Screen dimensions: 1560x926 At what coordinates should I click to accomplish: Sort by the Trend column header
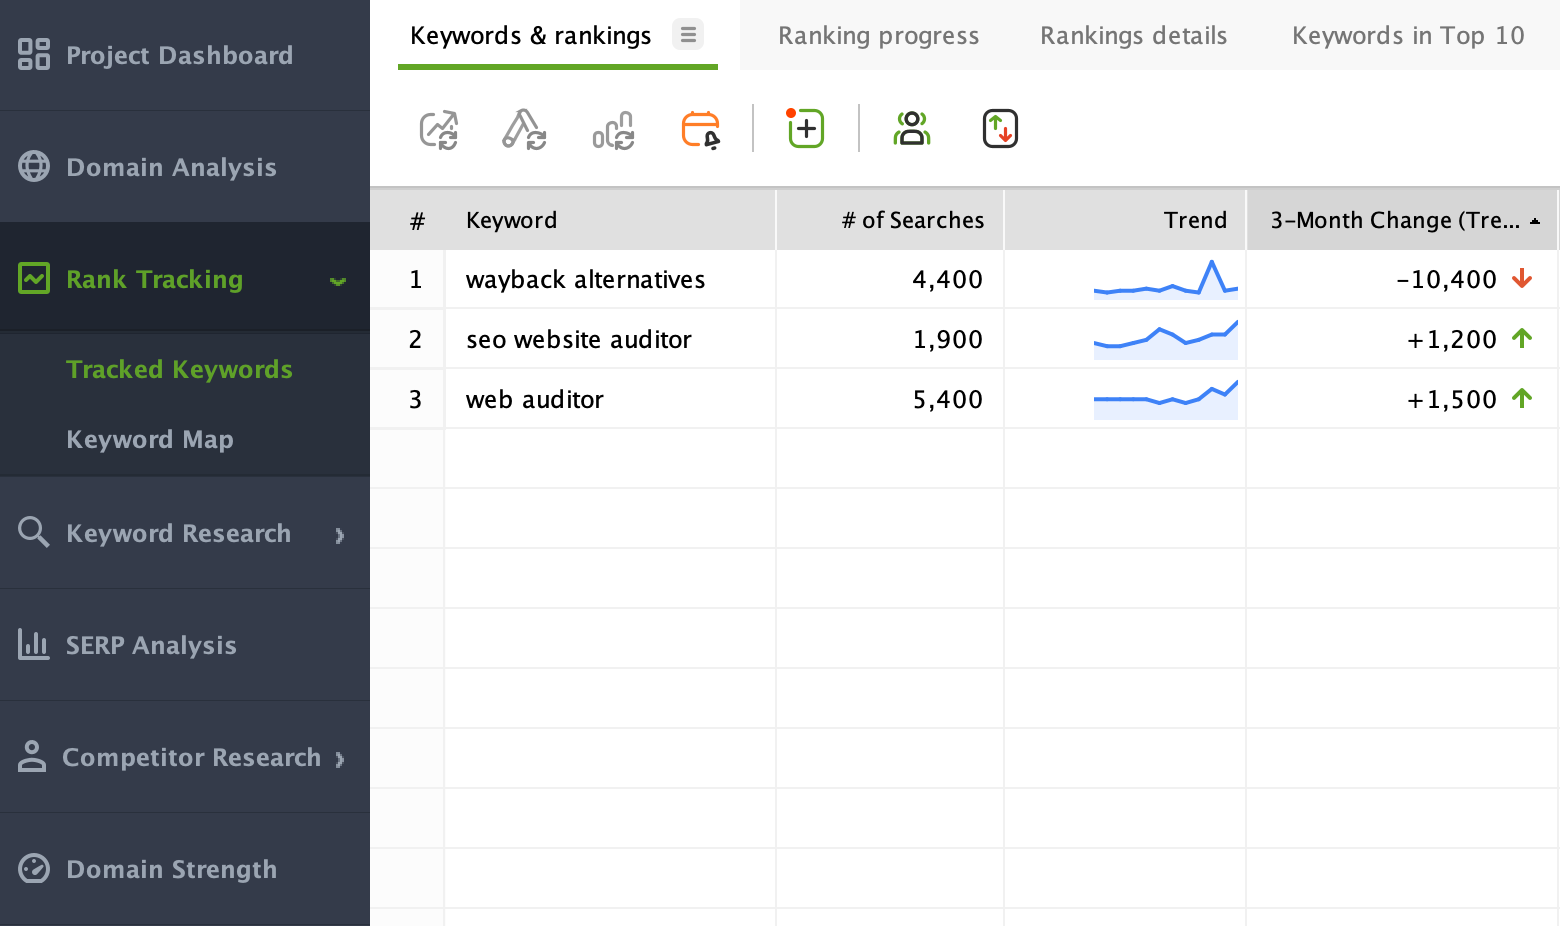pyautogui.click(x=1125, y=220)
